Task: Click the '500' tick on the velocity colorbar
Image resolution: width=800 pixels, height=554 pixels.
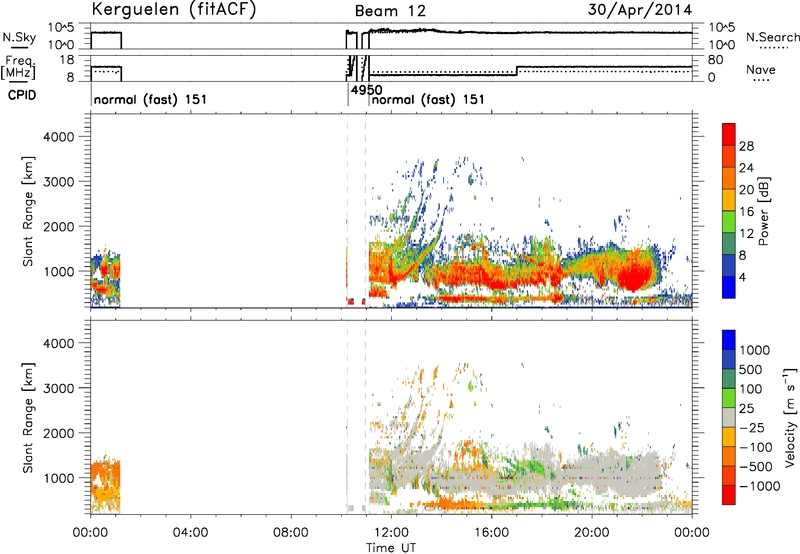Action: [x=751, y=370]
